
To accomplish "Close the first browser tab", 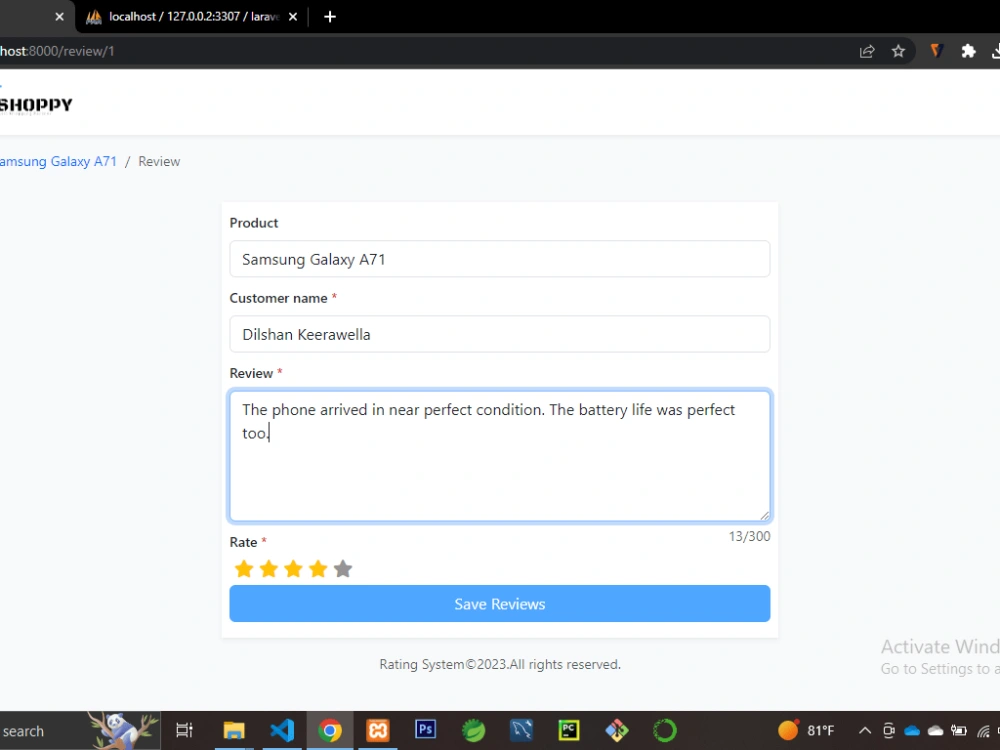I will coord(59,17).
